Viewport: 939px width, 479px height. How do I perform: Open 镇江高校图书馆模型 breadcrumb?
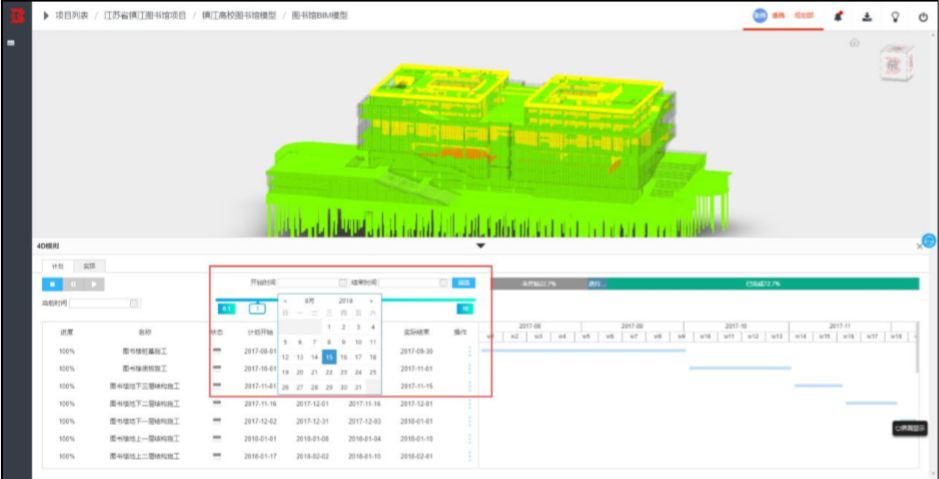(x=239, y=16)
